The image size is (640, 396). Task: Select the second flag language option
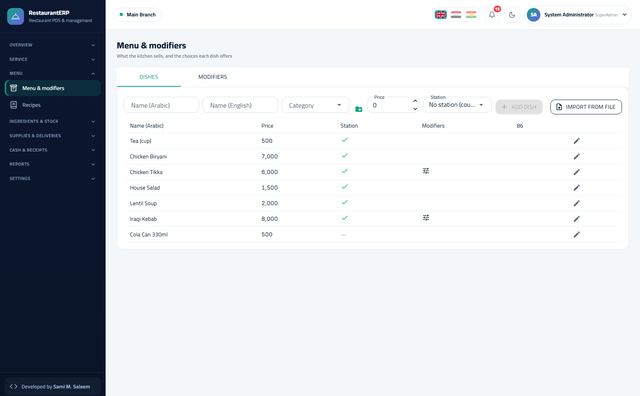click(456, 15)
